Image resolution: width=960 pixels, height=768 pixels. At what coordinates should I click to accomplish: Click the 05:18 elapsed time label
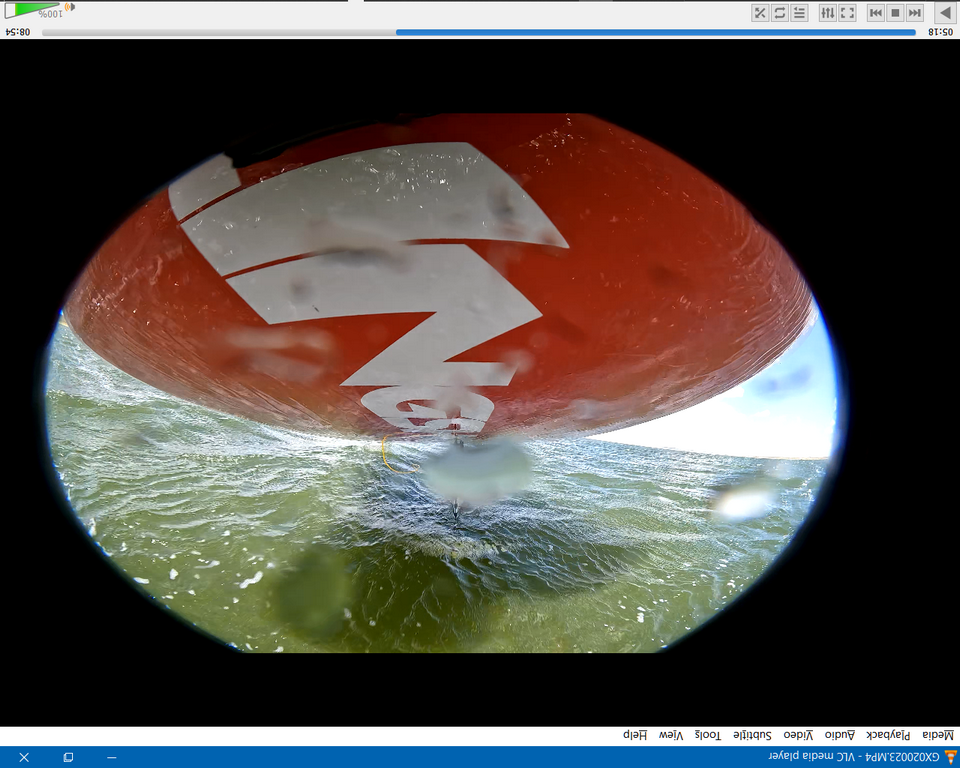pos(940,32)
